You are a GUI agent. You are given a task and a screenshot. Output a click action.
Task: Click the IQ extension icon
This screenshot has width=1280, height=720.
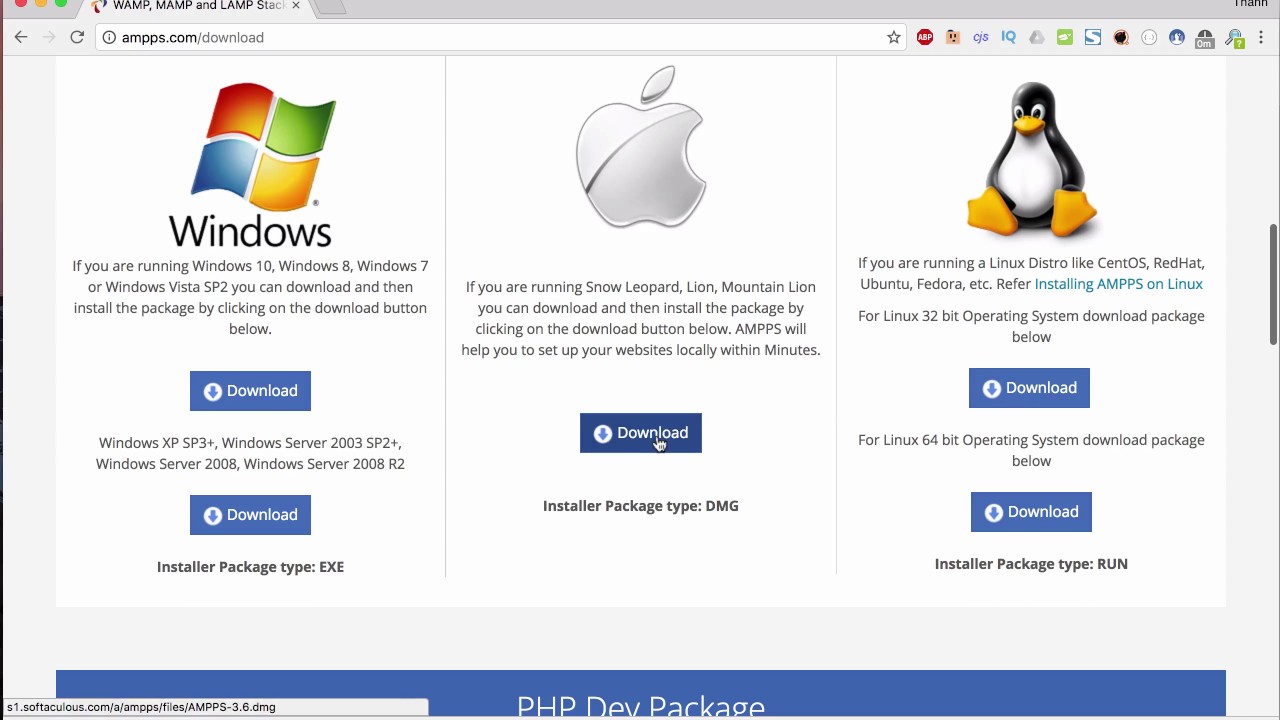[x=1009, y=37]
